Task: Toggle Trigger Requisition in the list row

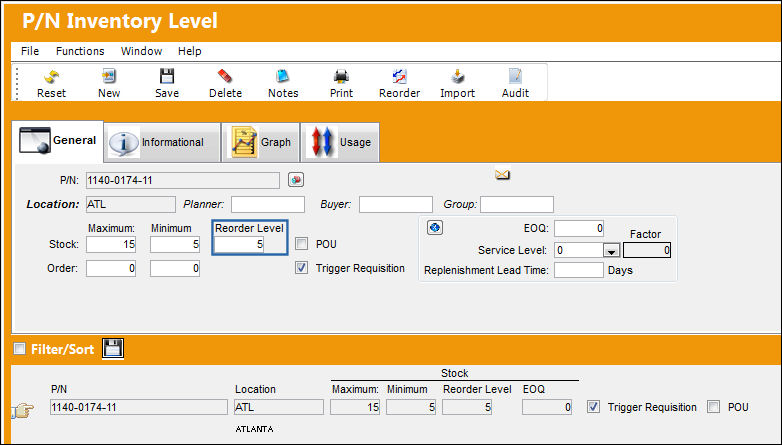Action: (x=593, y=407)
